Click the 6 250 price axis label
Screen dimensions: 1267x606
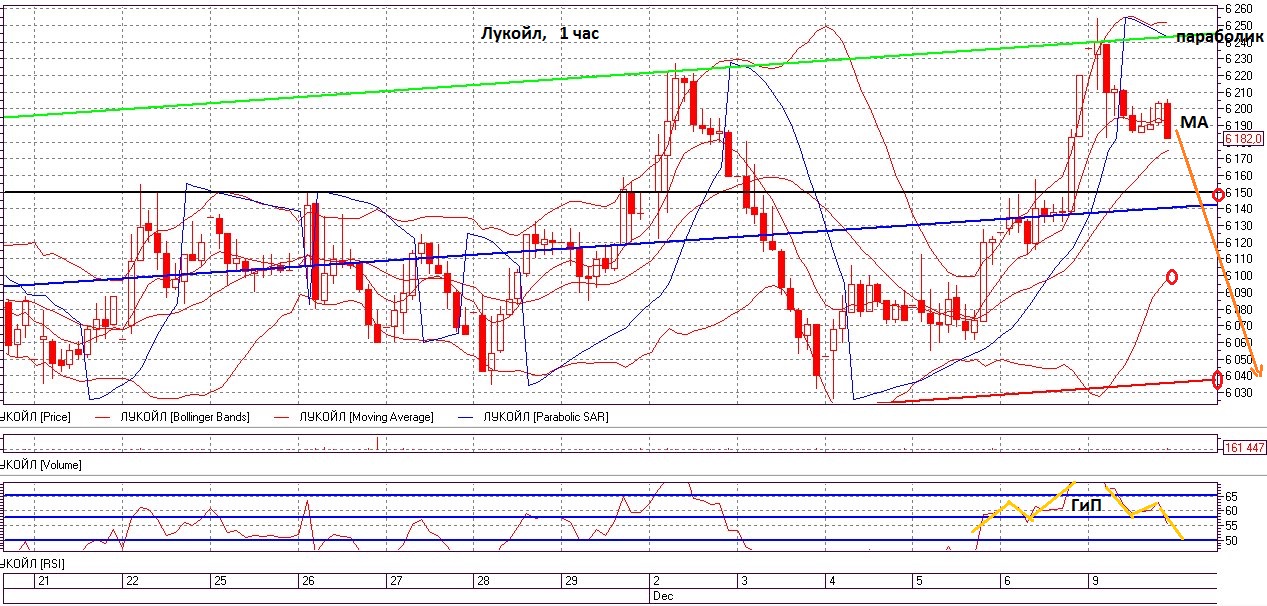(x=1241, y=25)
